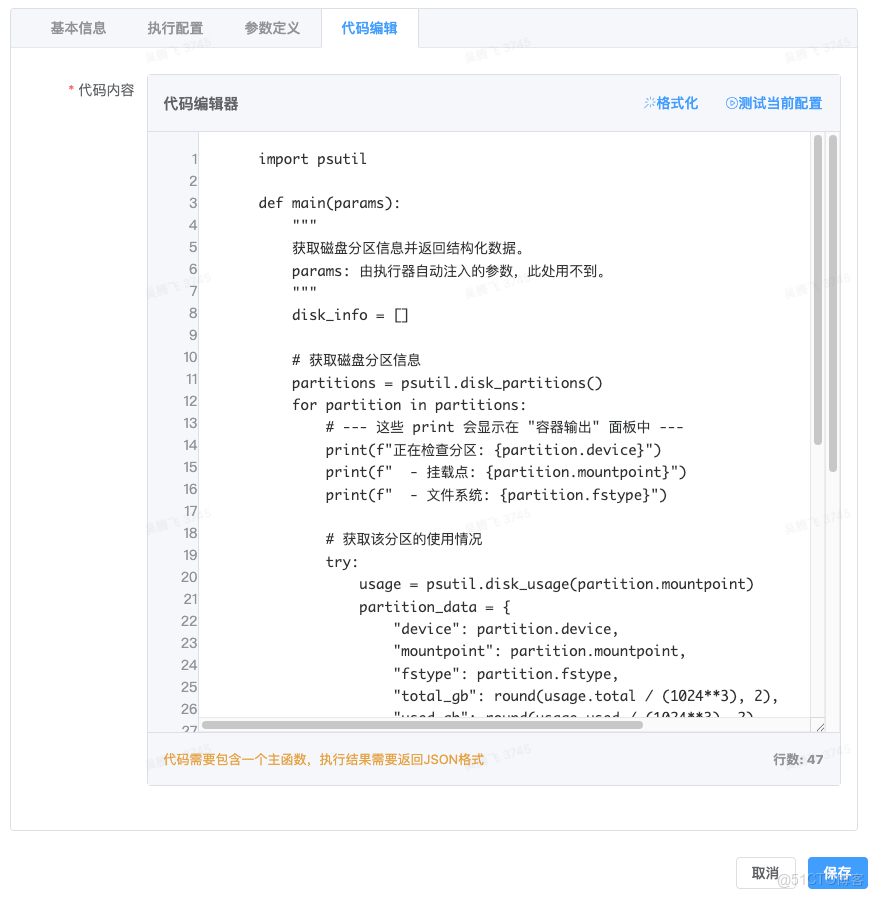This screenshot has height=897, width=875.
Task: Click the print line with 文件系统
Action: [x=496, y=495]
